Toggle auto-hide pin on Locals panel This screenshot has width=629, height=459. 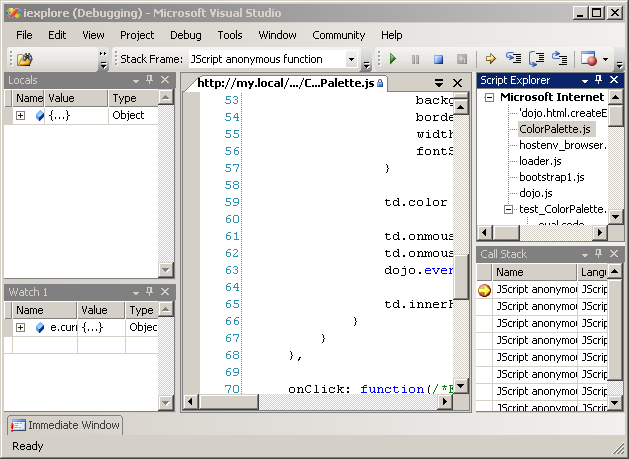[150, 79]
